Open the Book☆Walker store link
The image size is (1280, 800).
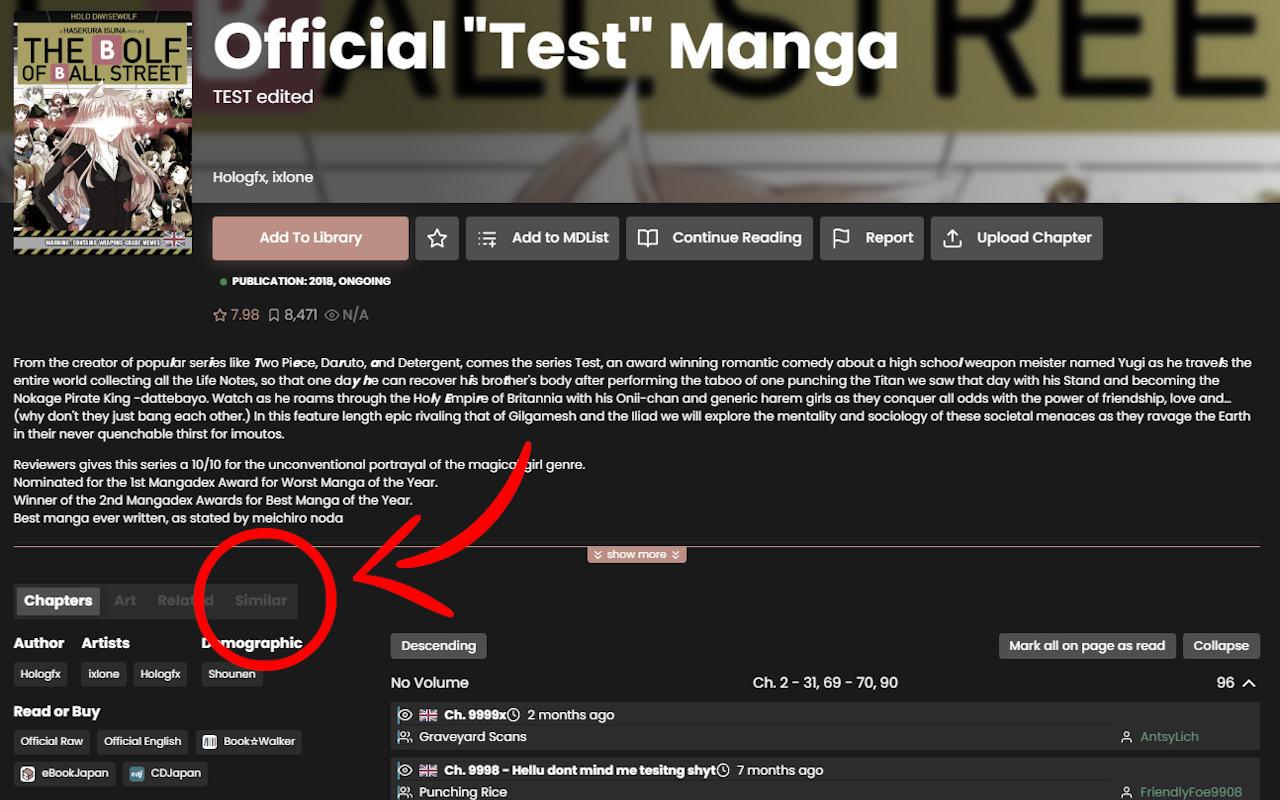click(x=249, y=742)
